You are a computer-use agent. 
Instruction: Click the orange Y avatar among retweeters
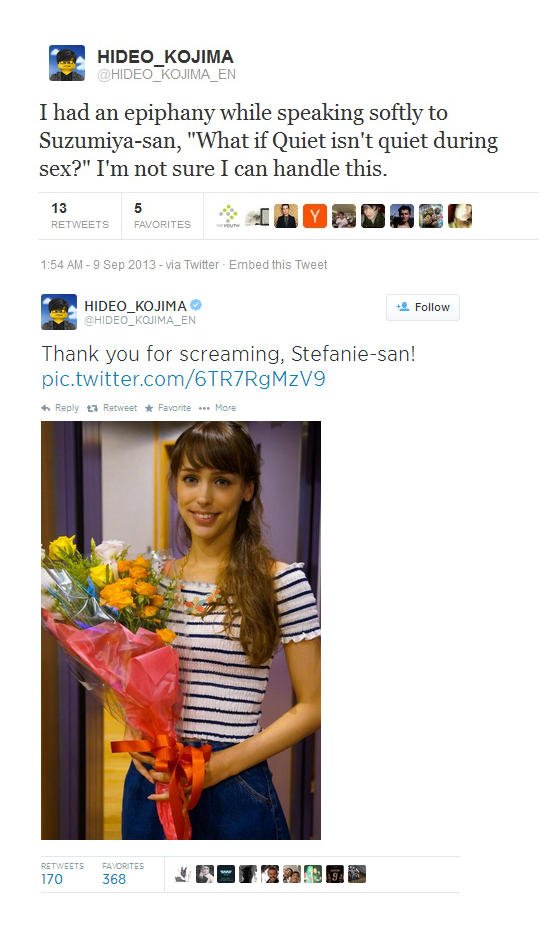[315, 216]
